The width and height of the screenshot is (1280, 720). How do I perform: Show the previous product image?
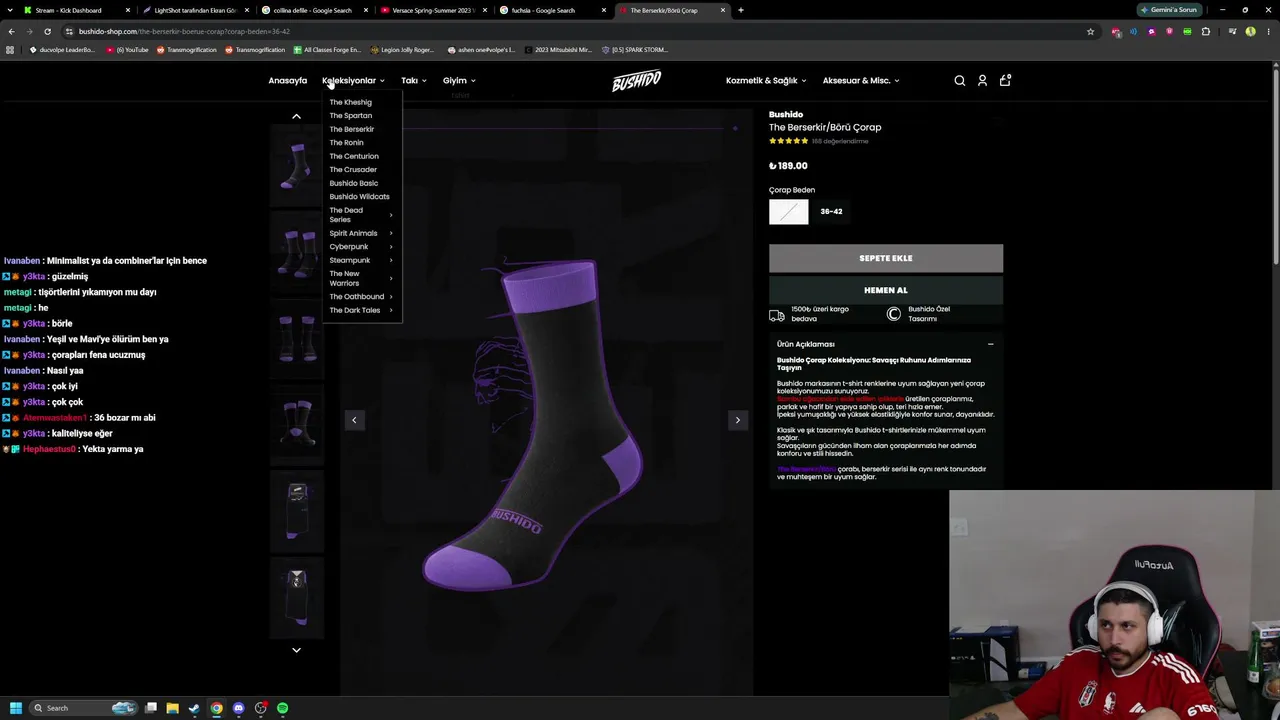354,420
